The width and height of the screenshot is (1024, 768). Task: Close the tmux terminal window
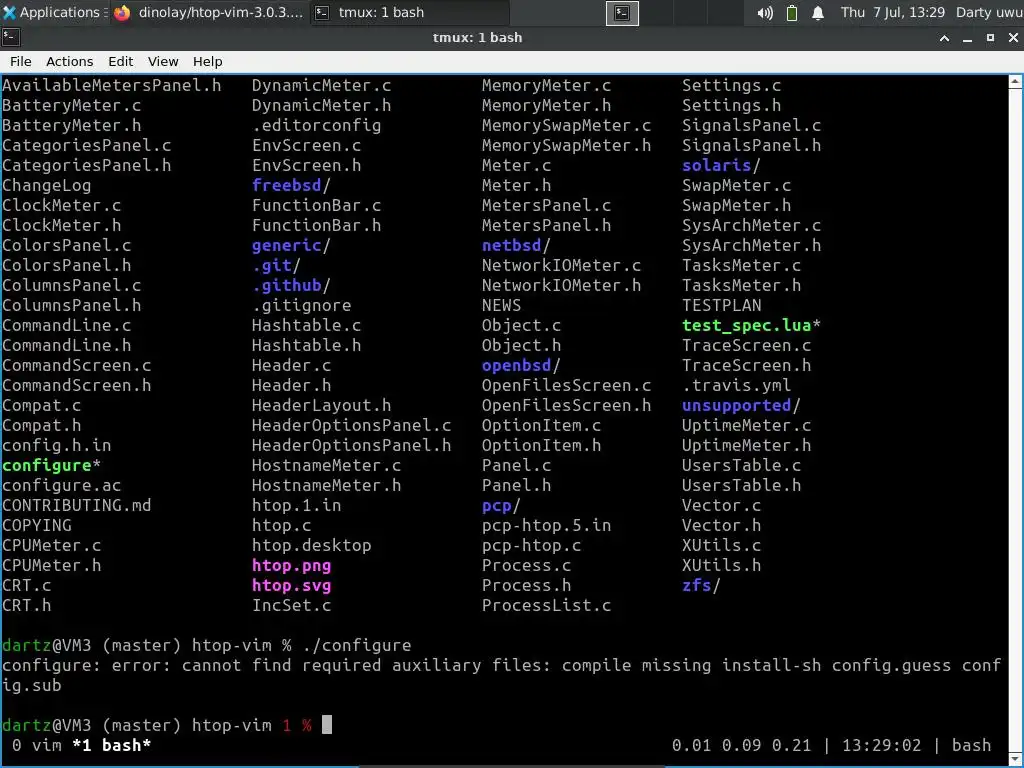(1013, 38)
